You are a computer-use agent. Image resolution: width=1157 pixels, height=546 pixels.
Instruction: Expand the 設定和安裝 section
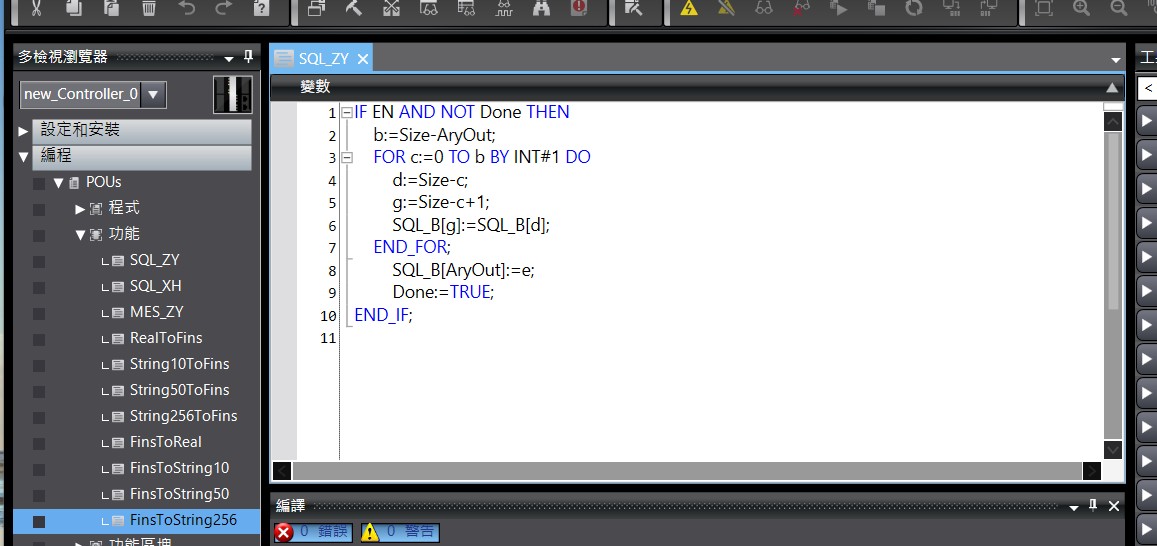point(24,131)
